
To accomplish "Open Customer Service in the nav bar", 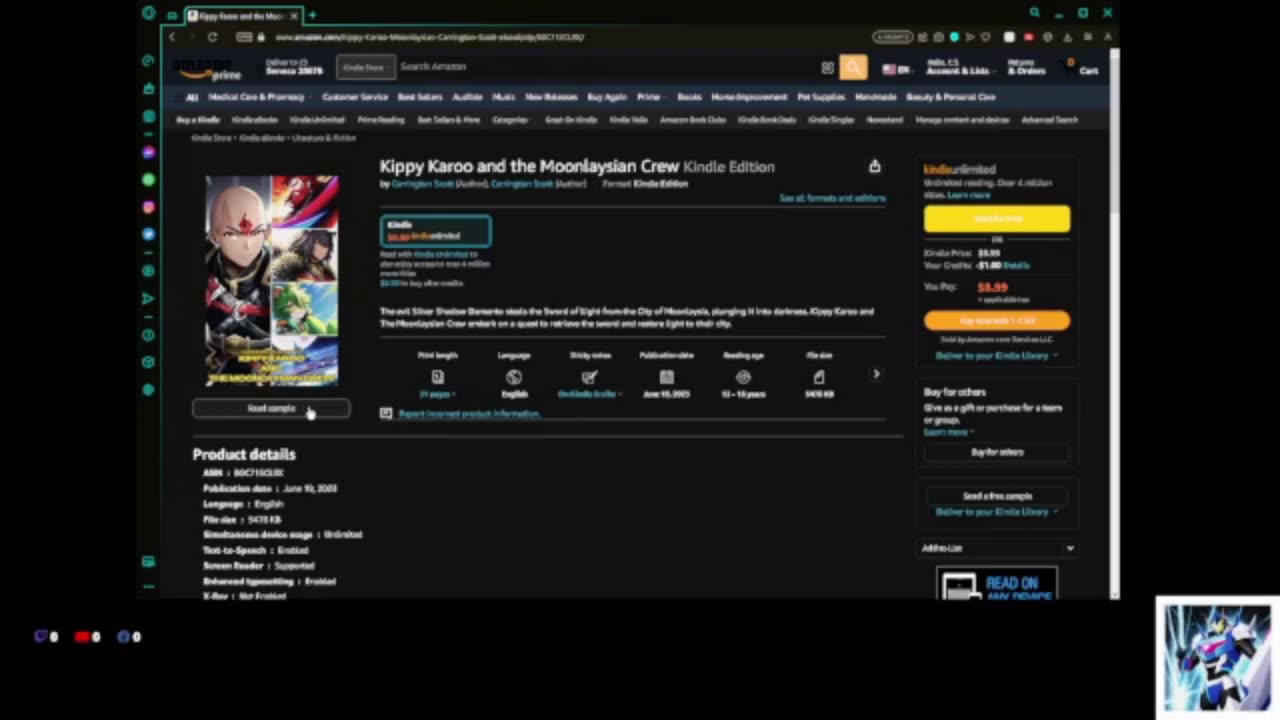I will (x=354, y=97).
